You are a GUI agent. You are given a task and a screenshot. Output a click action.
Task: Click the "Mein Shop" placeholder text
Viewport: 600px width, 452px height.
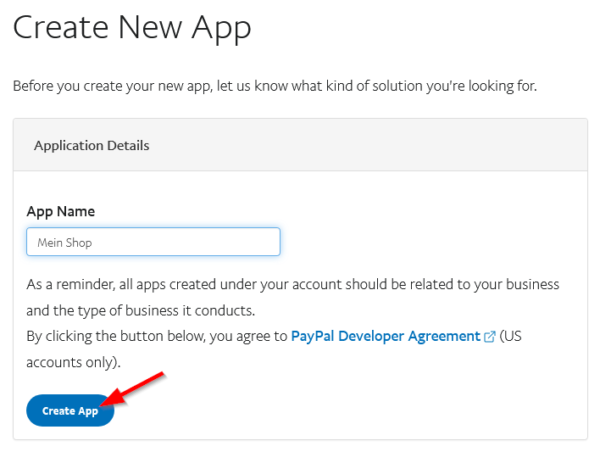click(x=64, y=242)
